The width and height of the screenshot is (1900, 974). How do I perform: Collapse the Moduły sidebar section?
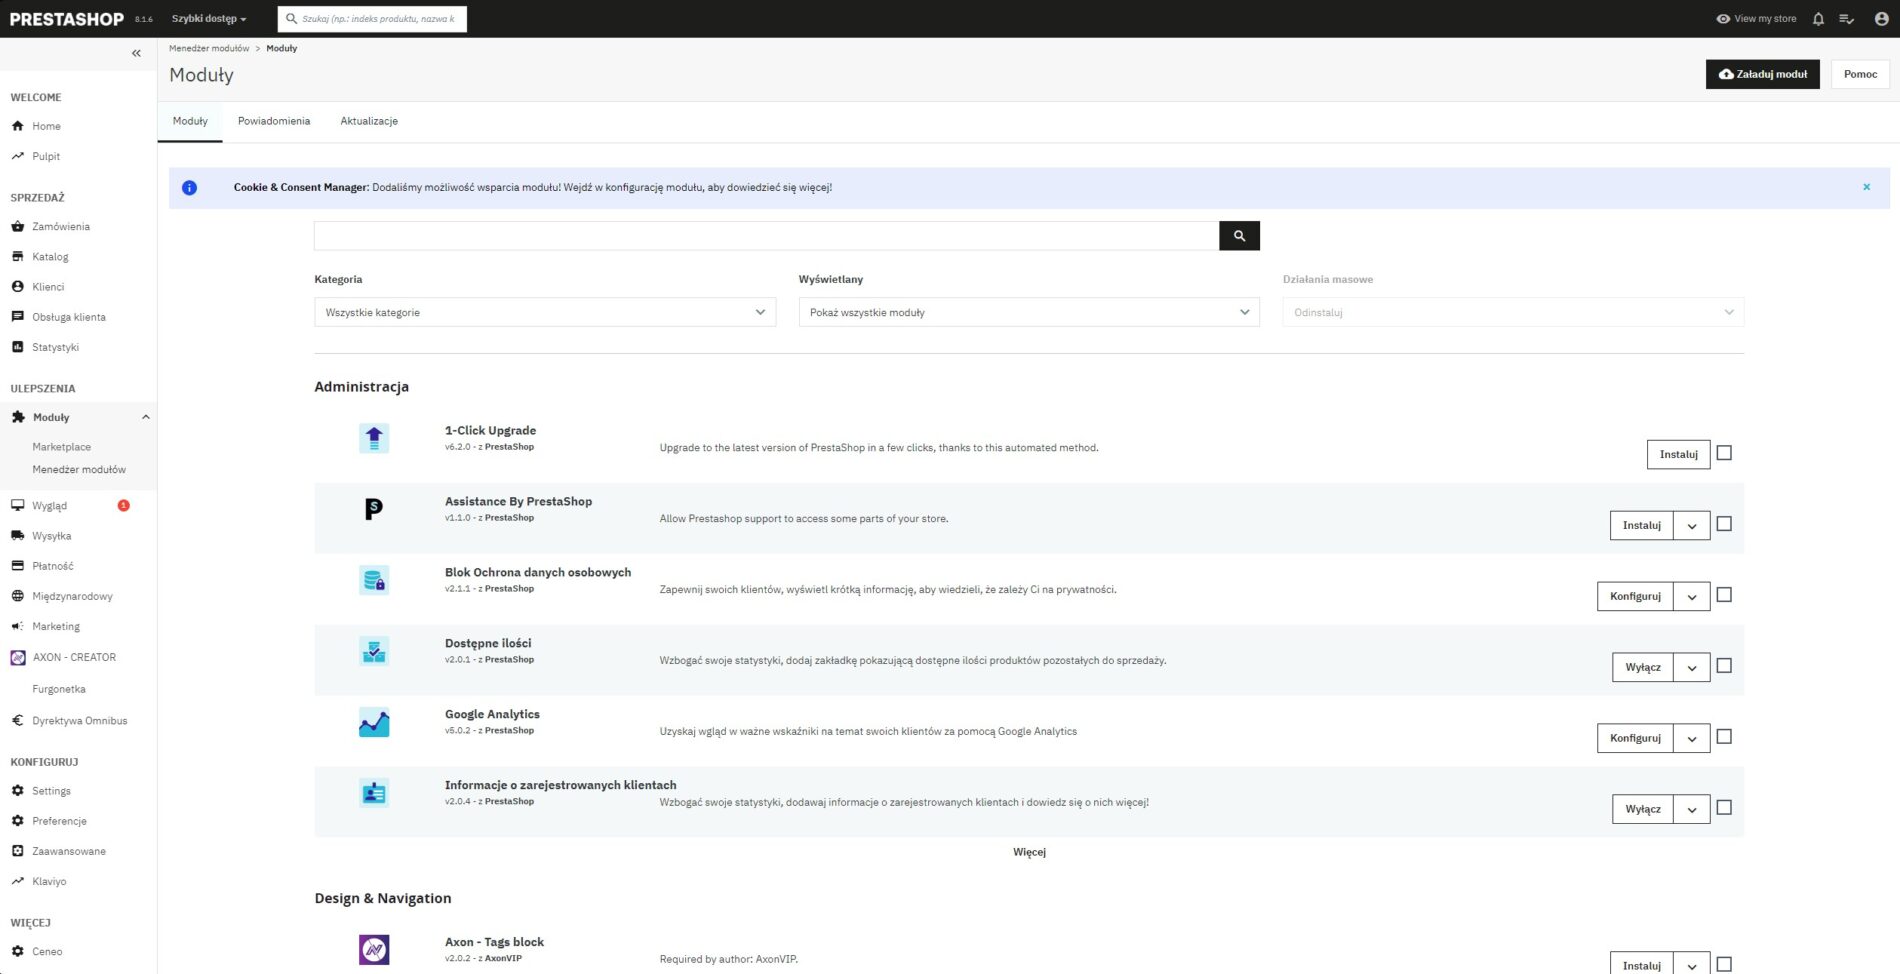[145, 417]
